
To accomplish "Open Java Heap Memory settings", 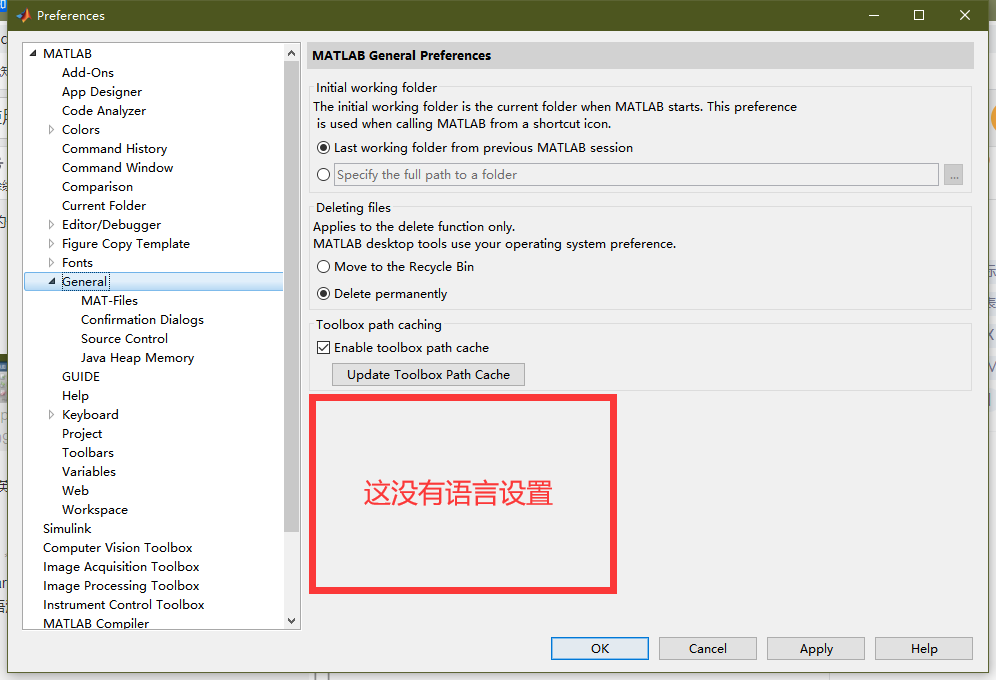I will [137, 357].
